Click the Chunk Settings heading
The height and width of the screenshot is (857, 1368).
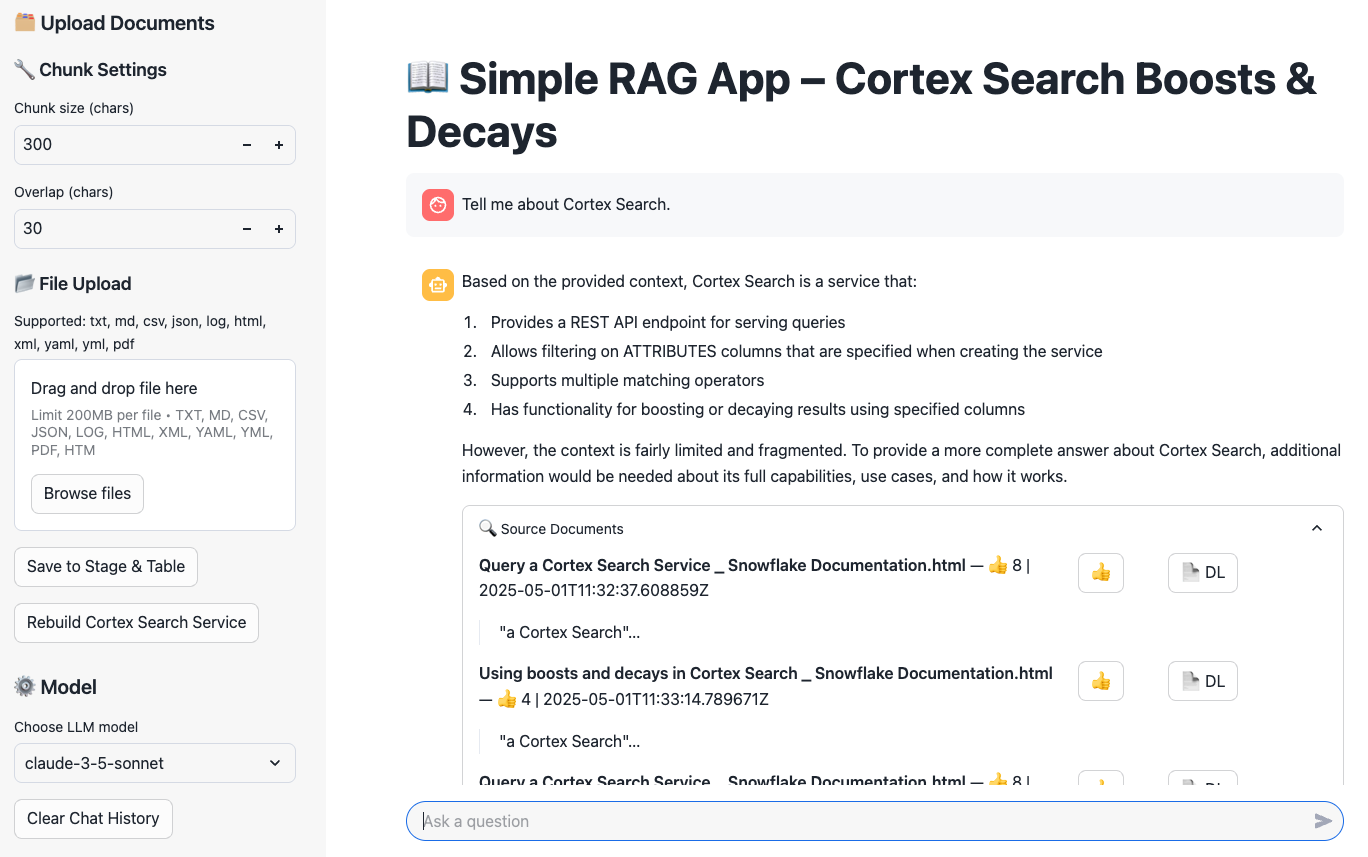(x=90, y=70)
